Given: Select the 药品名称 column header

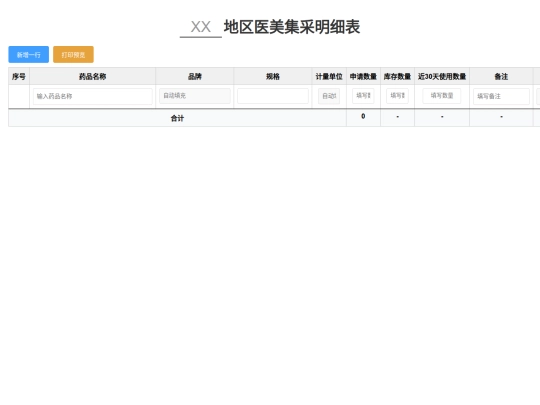Looking at the screenshot, I should click(93, 76).
